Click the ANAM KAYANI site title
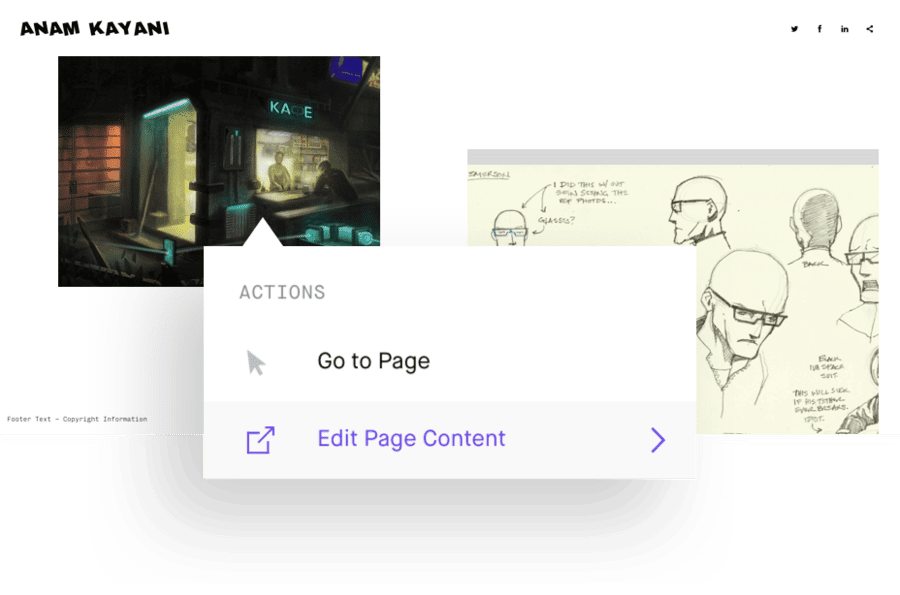The width and height of the screenshot is (900, 595). pyautogui.click(x=95, y=29)
